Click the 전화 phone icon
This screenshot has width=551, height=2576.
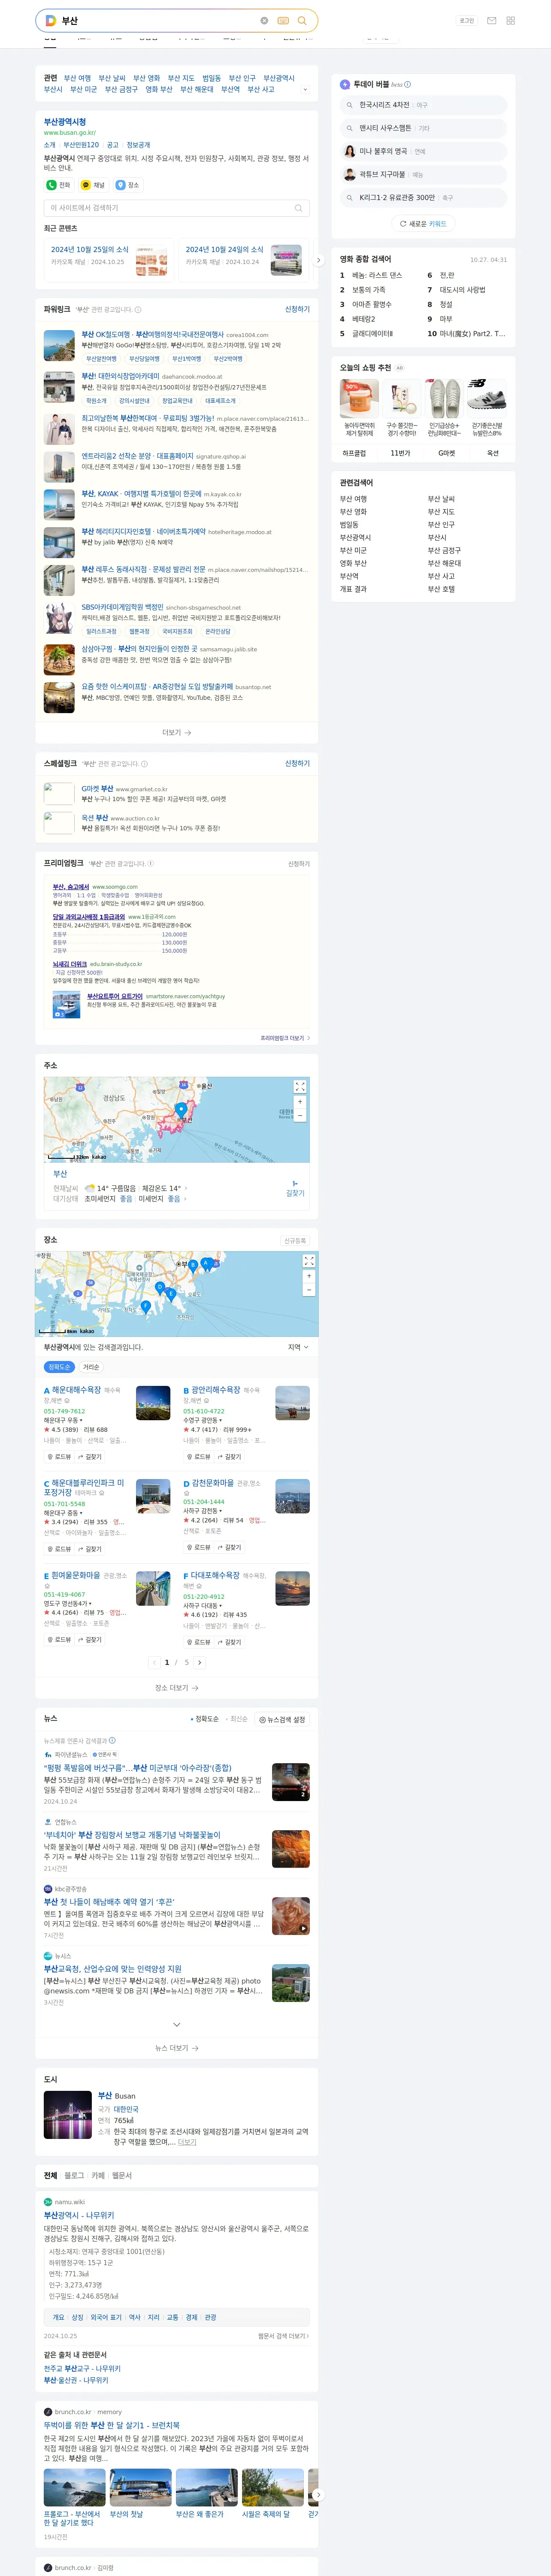click(51, 185)
